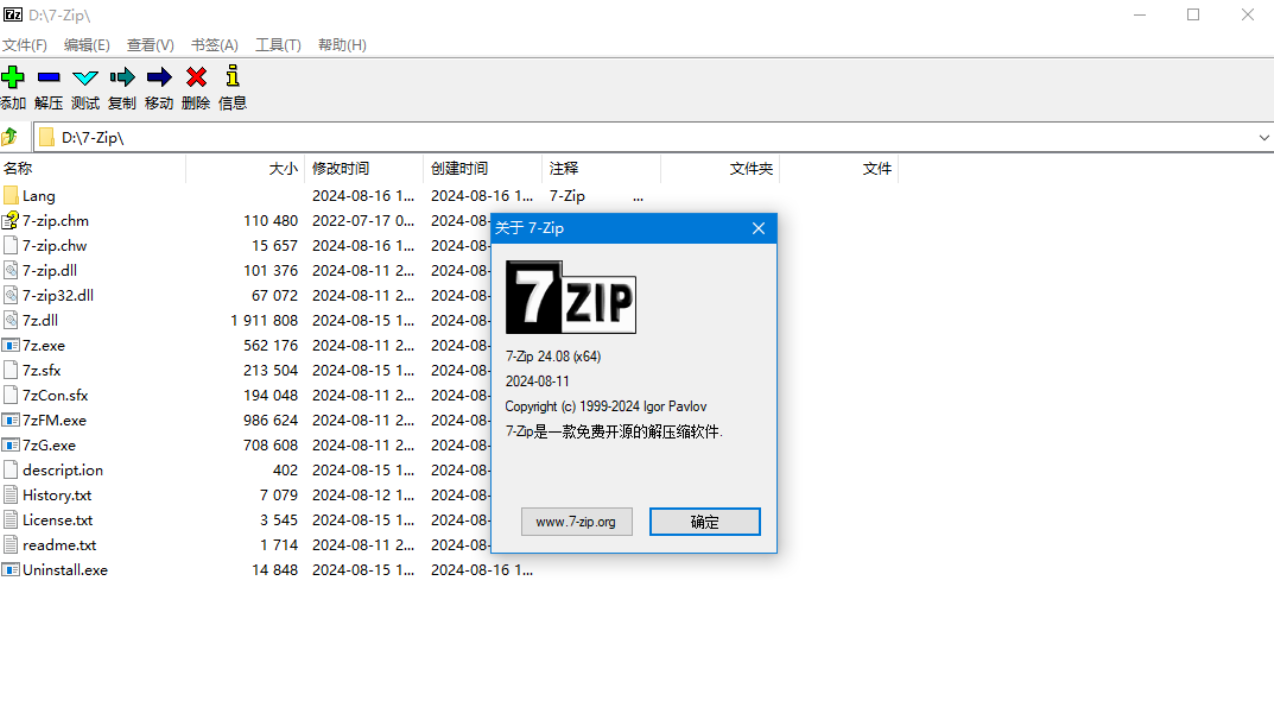The width and height of the screenshot is (1276, 706).
Task: Click the 7-zip.dll file icon
Action: pos(11,270)
